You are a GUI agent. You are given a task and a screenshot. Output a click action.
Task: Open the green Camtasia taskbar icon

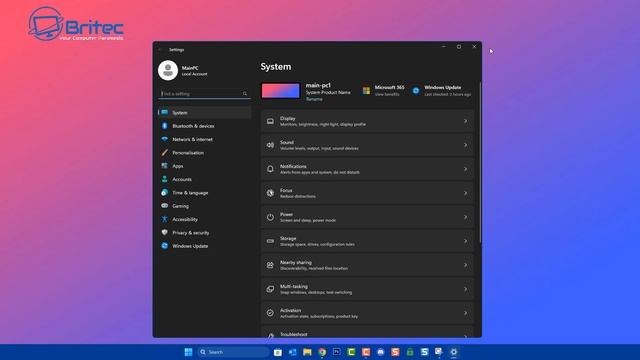coord(351,352)
